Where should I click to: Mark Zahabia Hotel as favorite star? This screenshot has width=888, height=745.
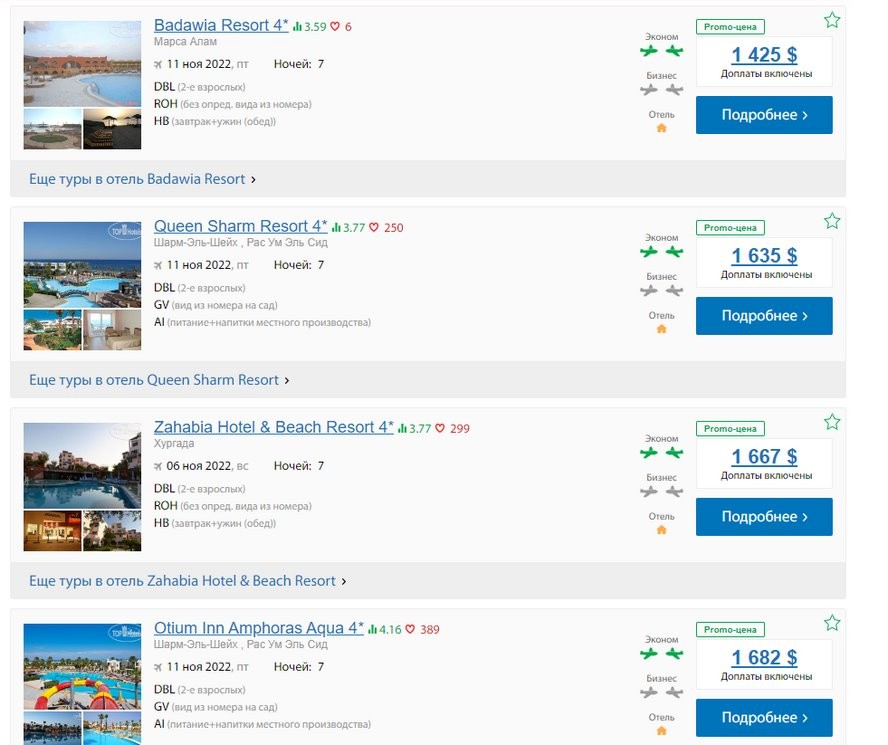point(832,422)
